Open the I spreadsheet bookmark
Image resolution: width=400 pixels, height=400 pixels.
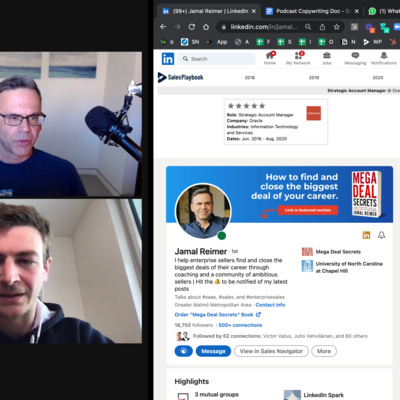point(305,42)
